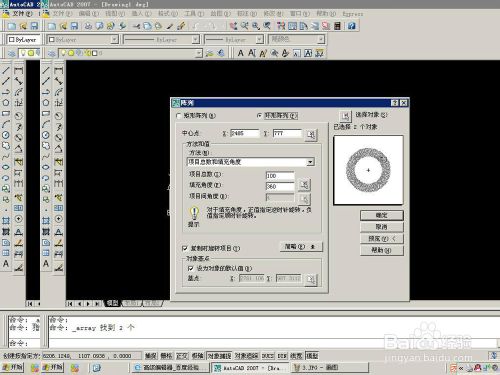Open Plot Preview from the standard toolbar

[x=99, y=26]
